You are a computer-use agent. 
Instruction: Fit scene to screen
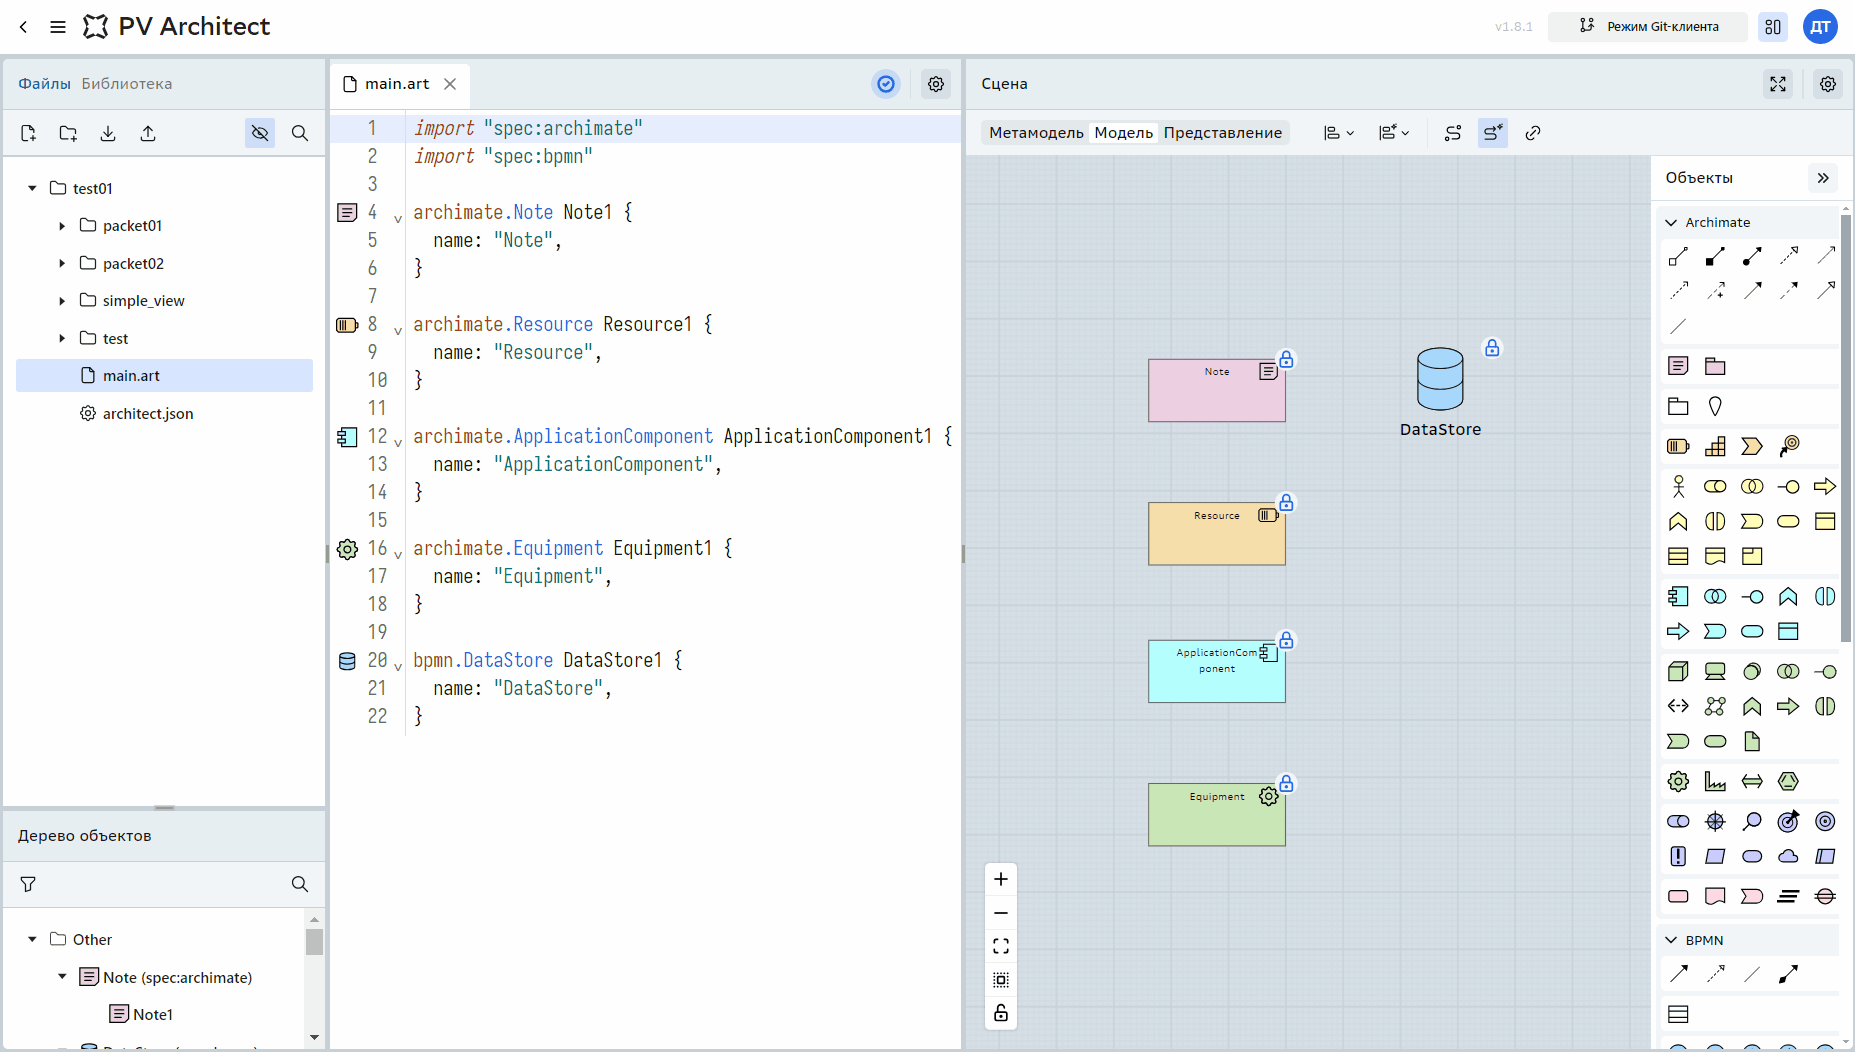[1001, 946]
